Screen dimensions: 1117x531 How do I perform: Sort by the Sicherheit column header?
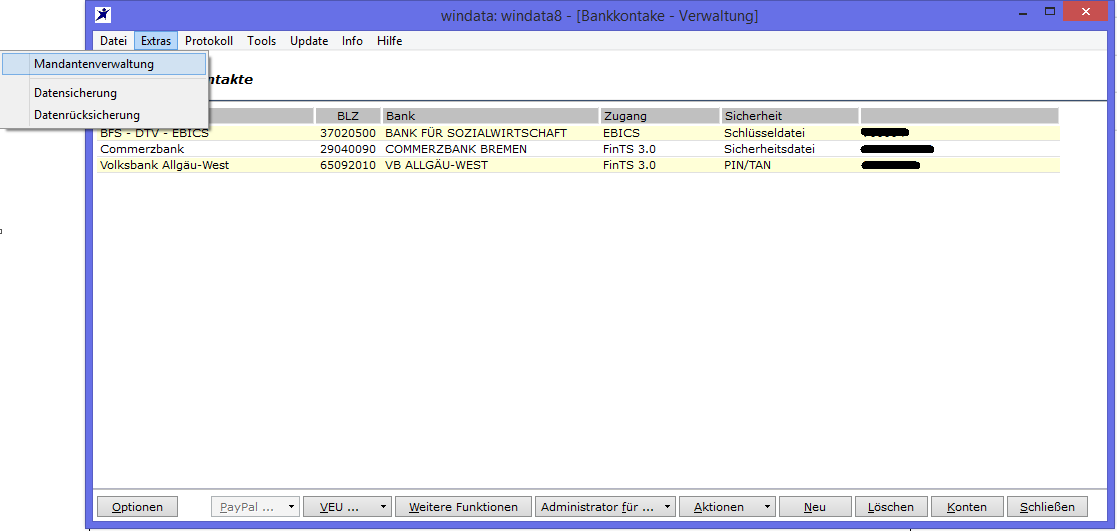click(790, 115)
